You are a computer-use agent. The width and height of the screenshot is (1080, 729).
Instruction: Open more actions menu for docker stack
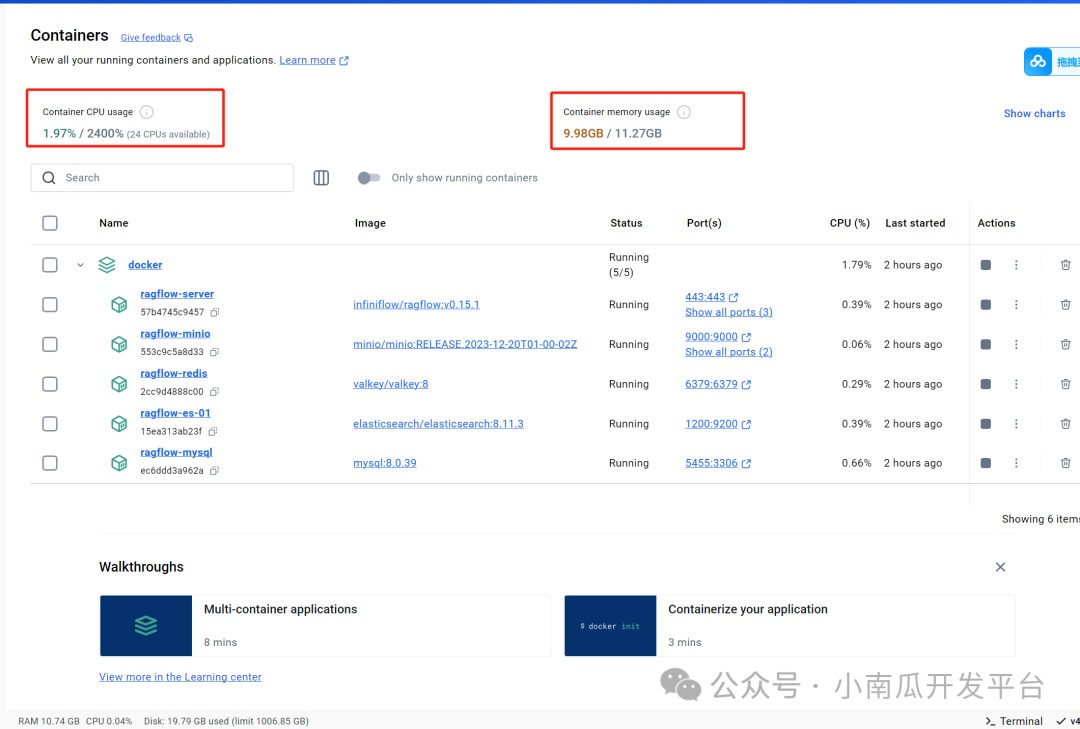tap(1016, 265)
